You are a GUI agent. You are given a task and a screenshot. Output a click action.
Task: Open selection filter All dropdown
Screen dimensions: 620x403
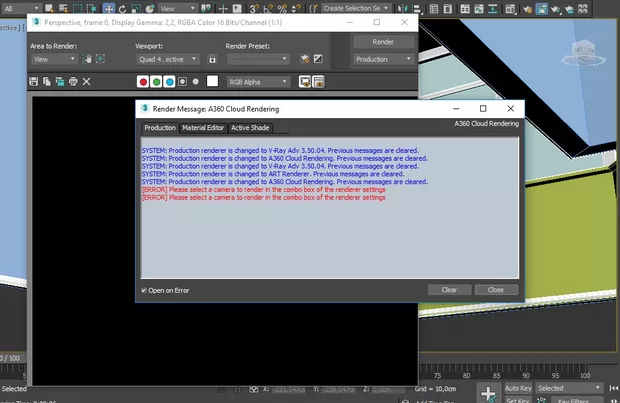pos(21,8)
